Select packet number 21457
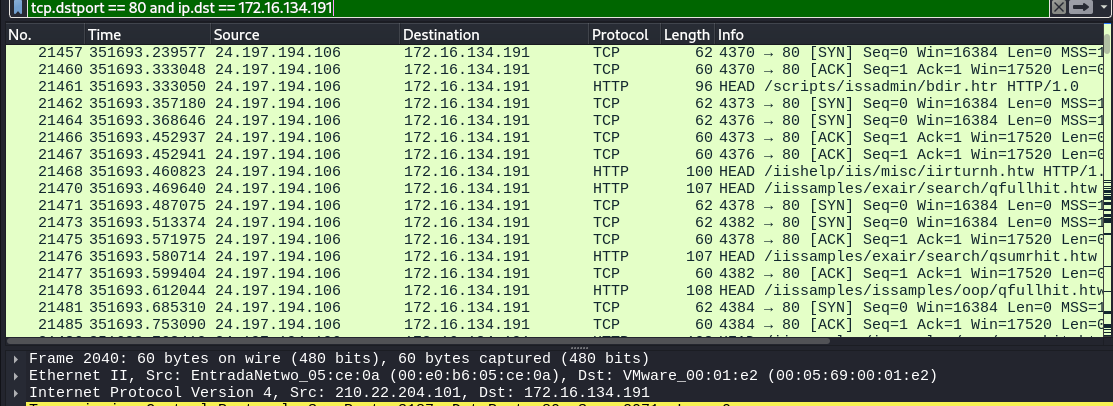This screenshot has height=406, width=1113. point(556,53)
